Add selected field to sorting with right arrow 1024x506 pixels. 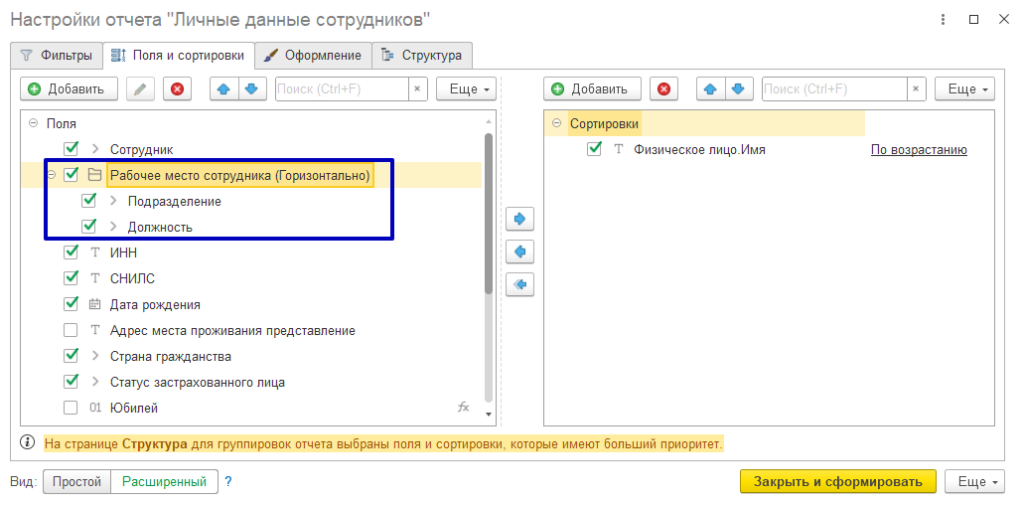[520, 218]
